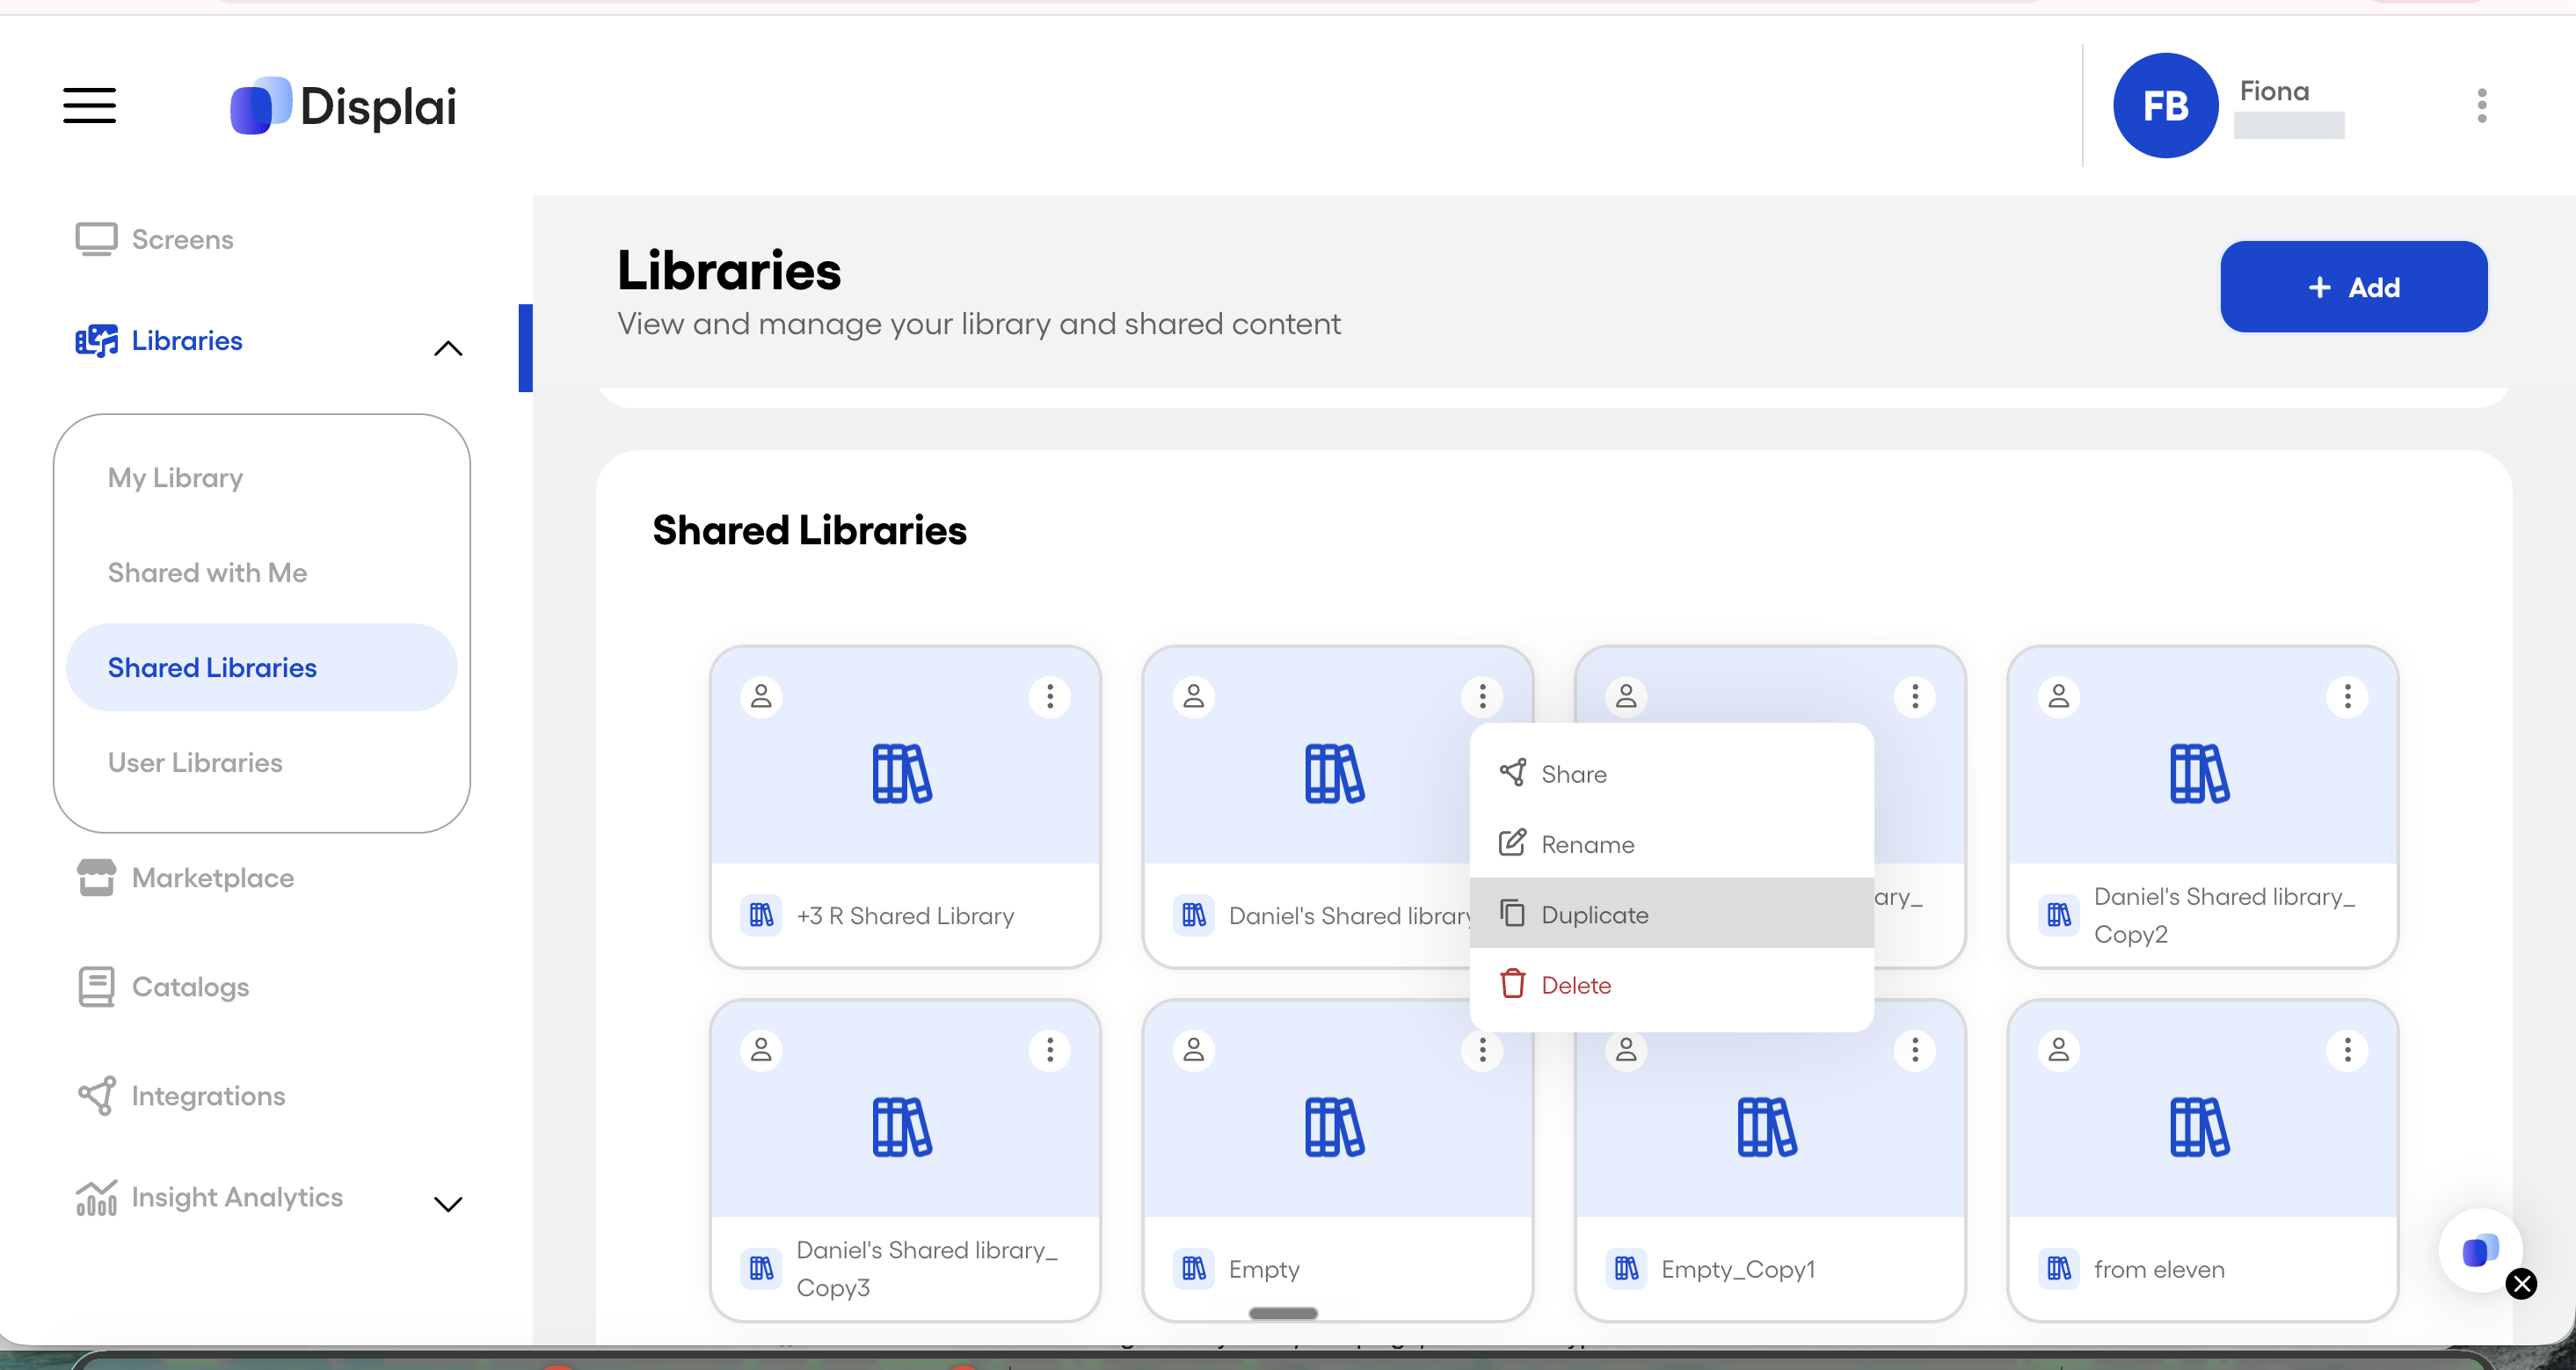Go to My Library
This screenshot has height=1370, width=2576.
coord(175,477)
